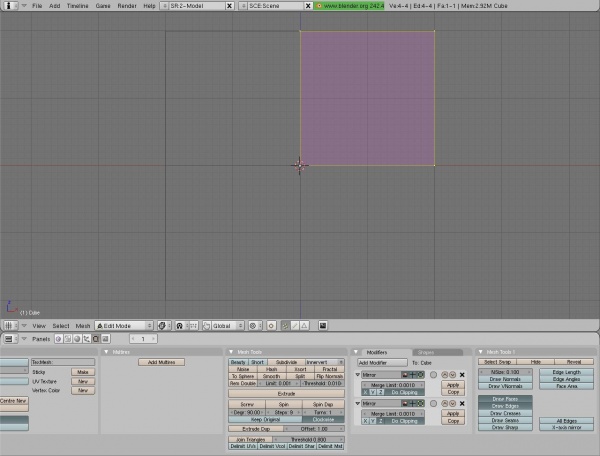This screenshot has width=600, height=456.
Task: Toggle Draw Edges option
Action: pos(505,406)
